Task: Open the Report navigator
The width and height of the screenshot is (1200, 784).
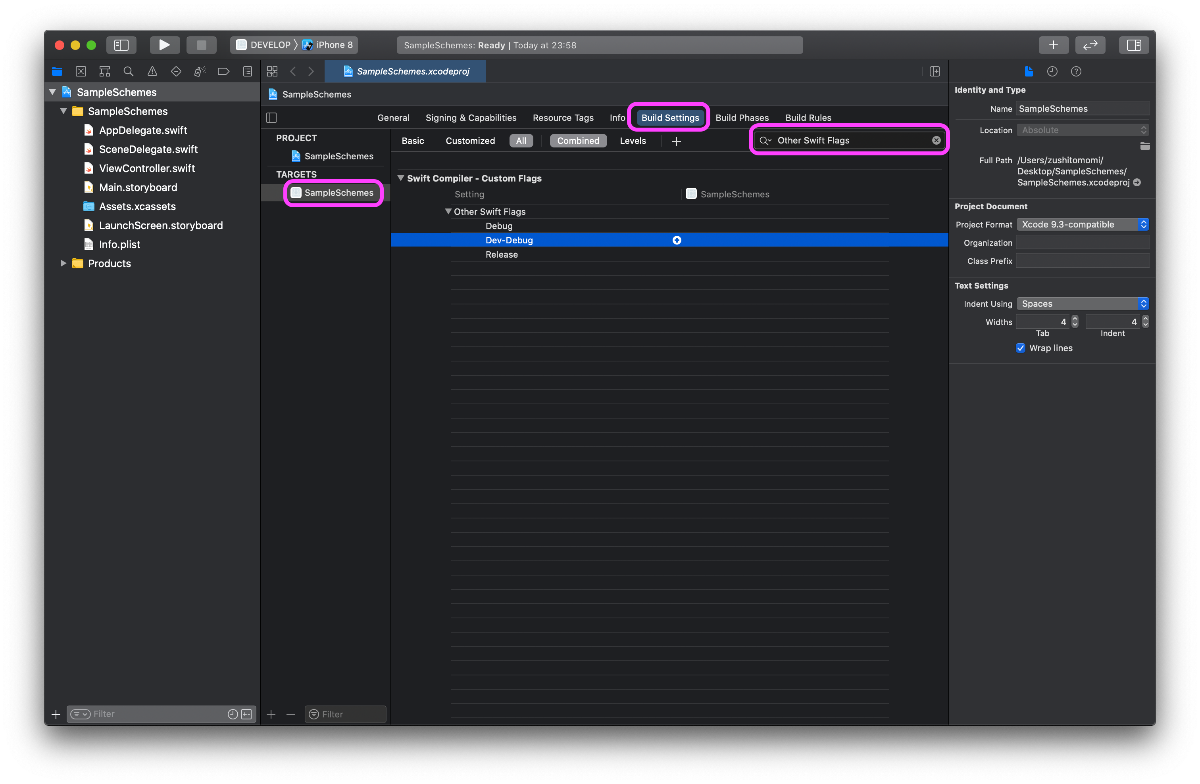Action: tap(247, 72)
